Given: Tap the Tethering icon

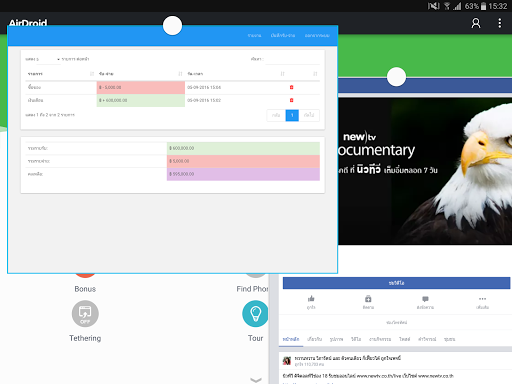Looking at the screenshot, I should 85,314.
